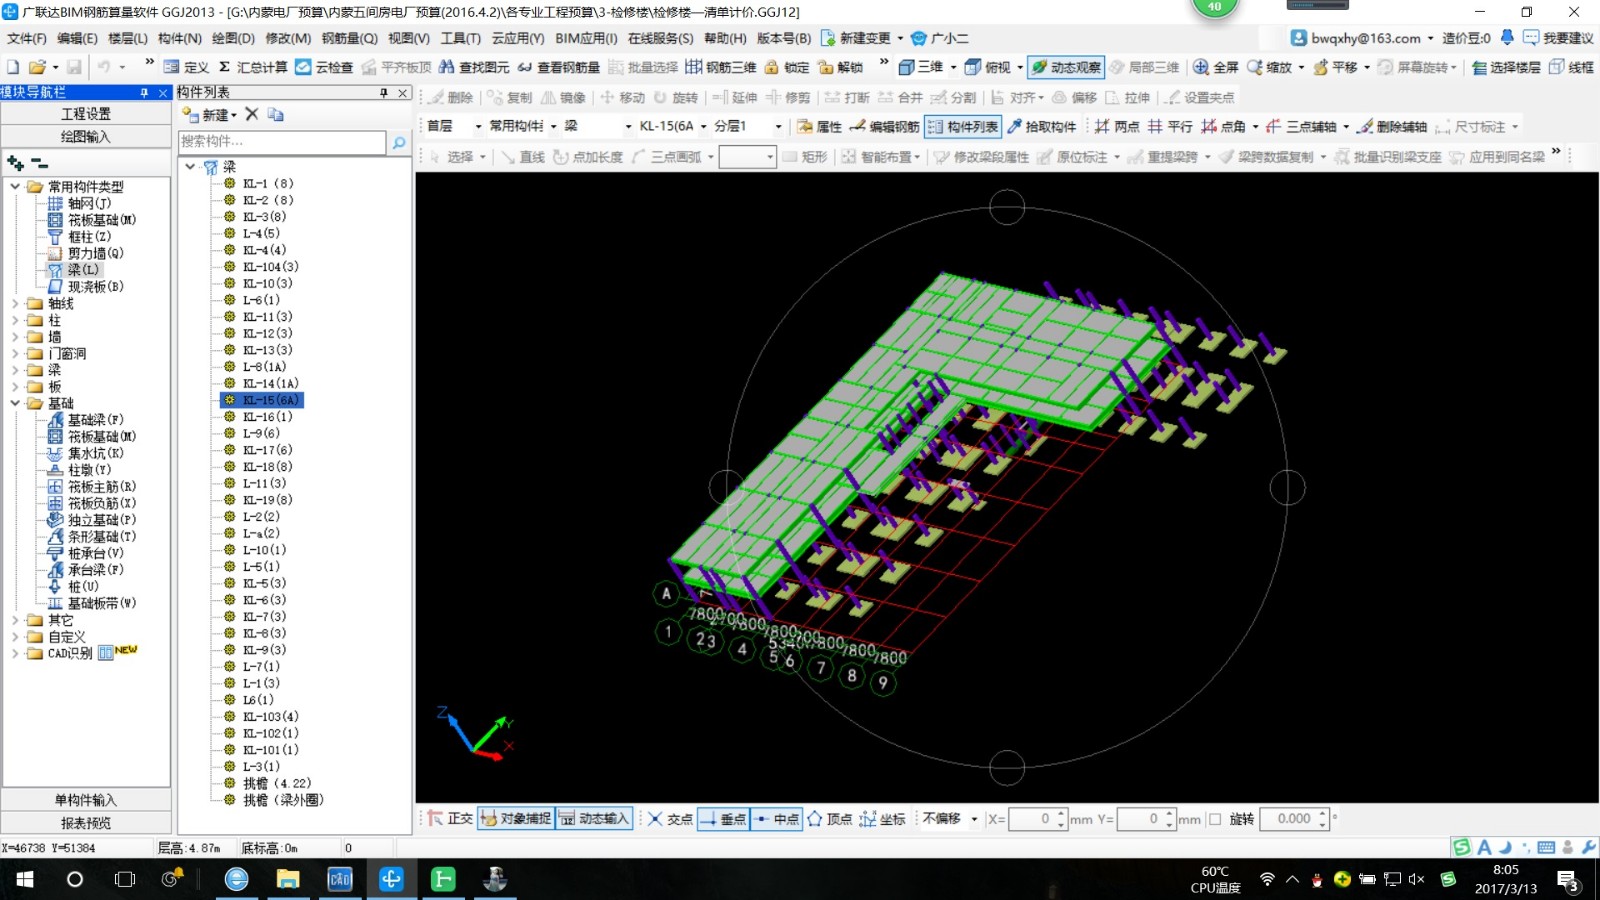Click the X coordinate input field
This screenshot has height=900, width=1600.
pyautogui.click(x=1033, y=819)
